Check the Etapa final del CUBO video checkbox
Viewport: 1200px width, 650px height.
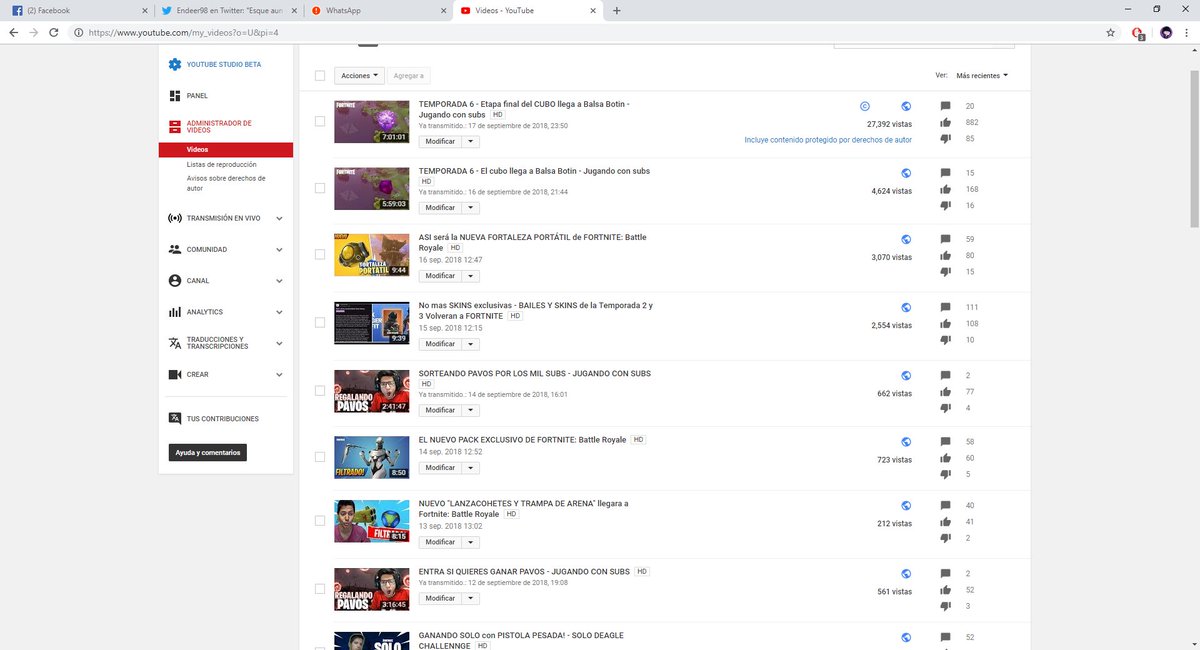click(x=320, y=121)
